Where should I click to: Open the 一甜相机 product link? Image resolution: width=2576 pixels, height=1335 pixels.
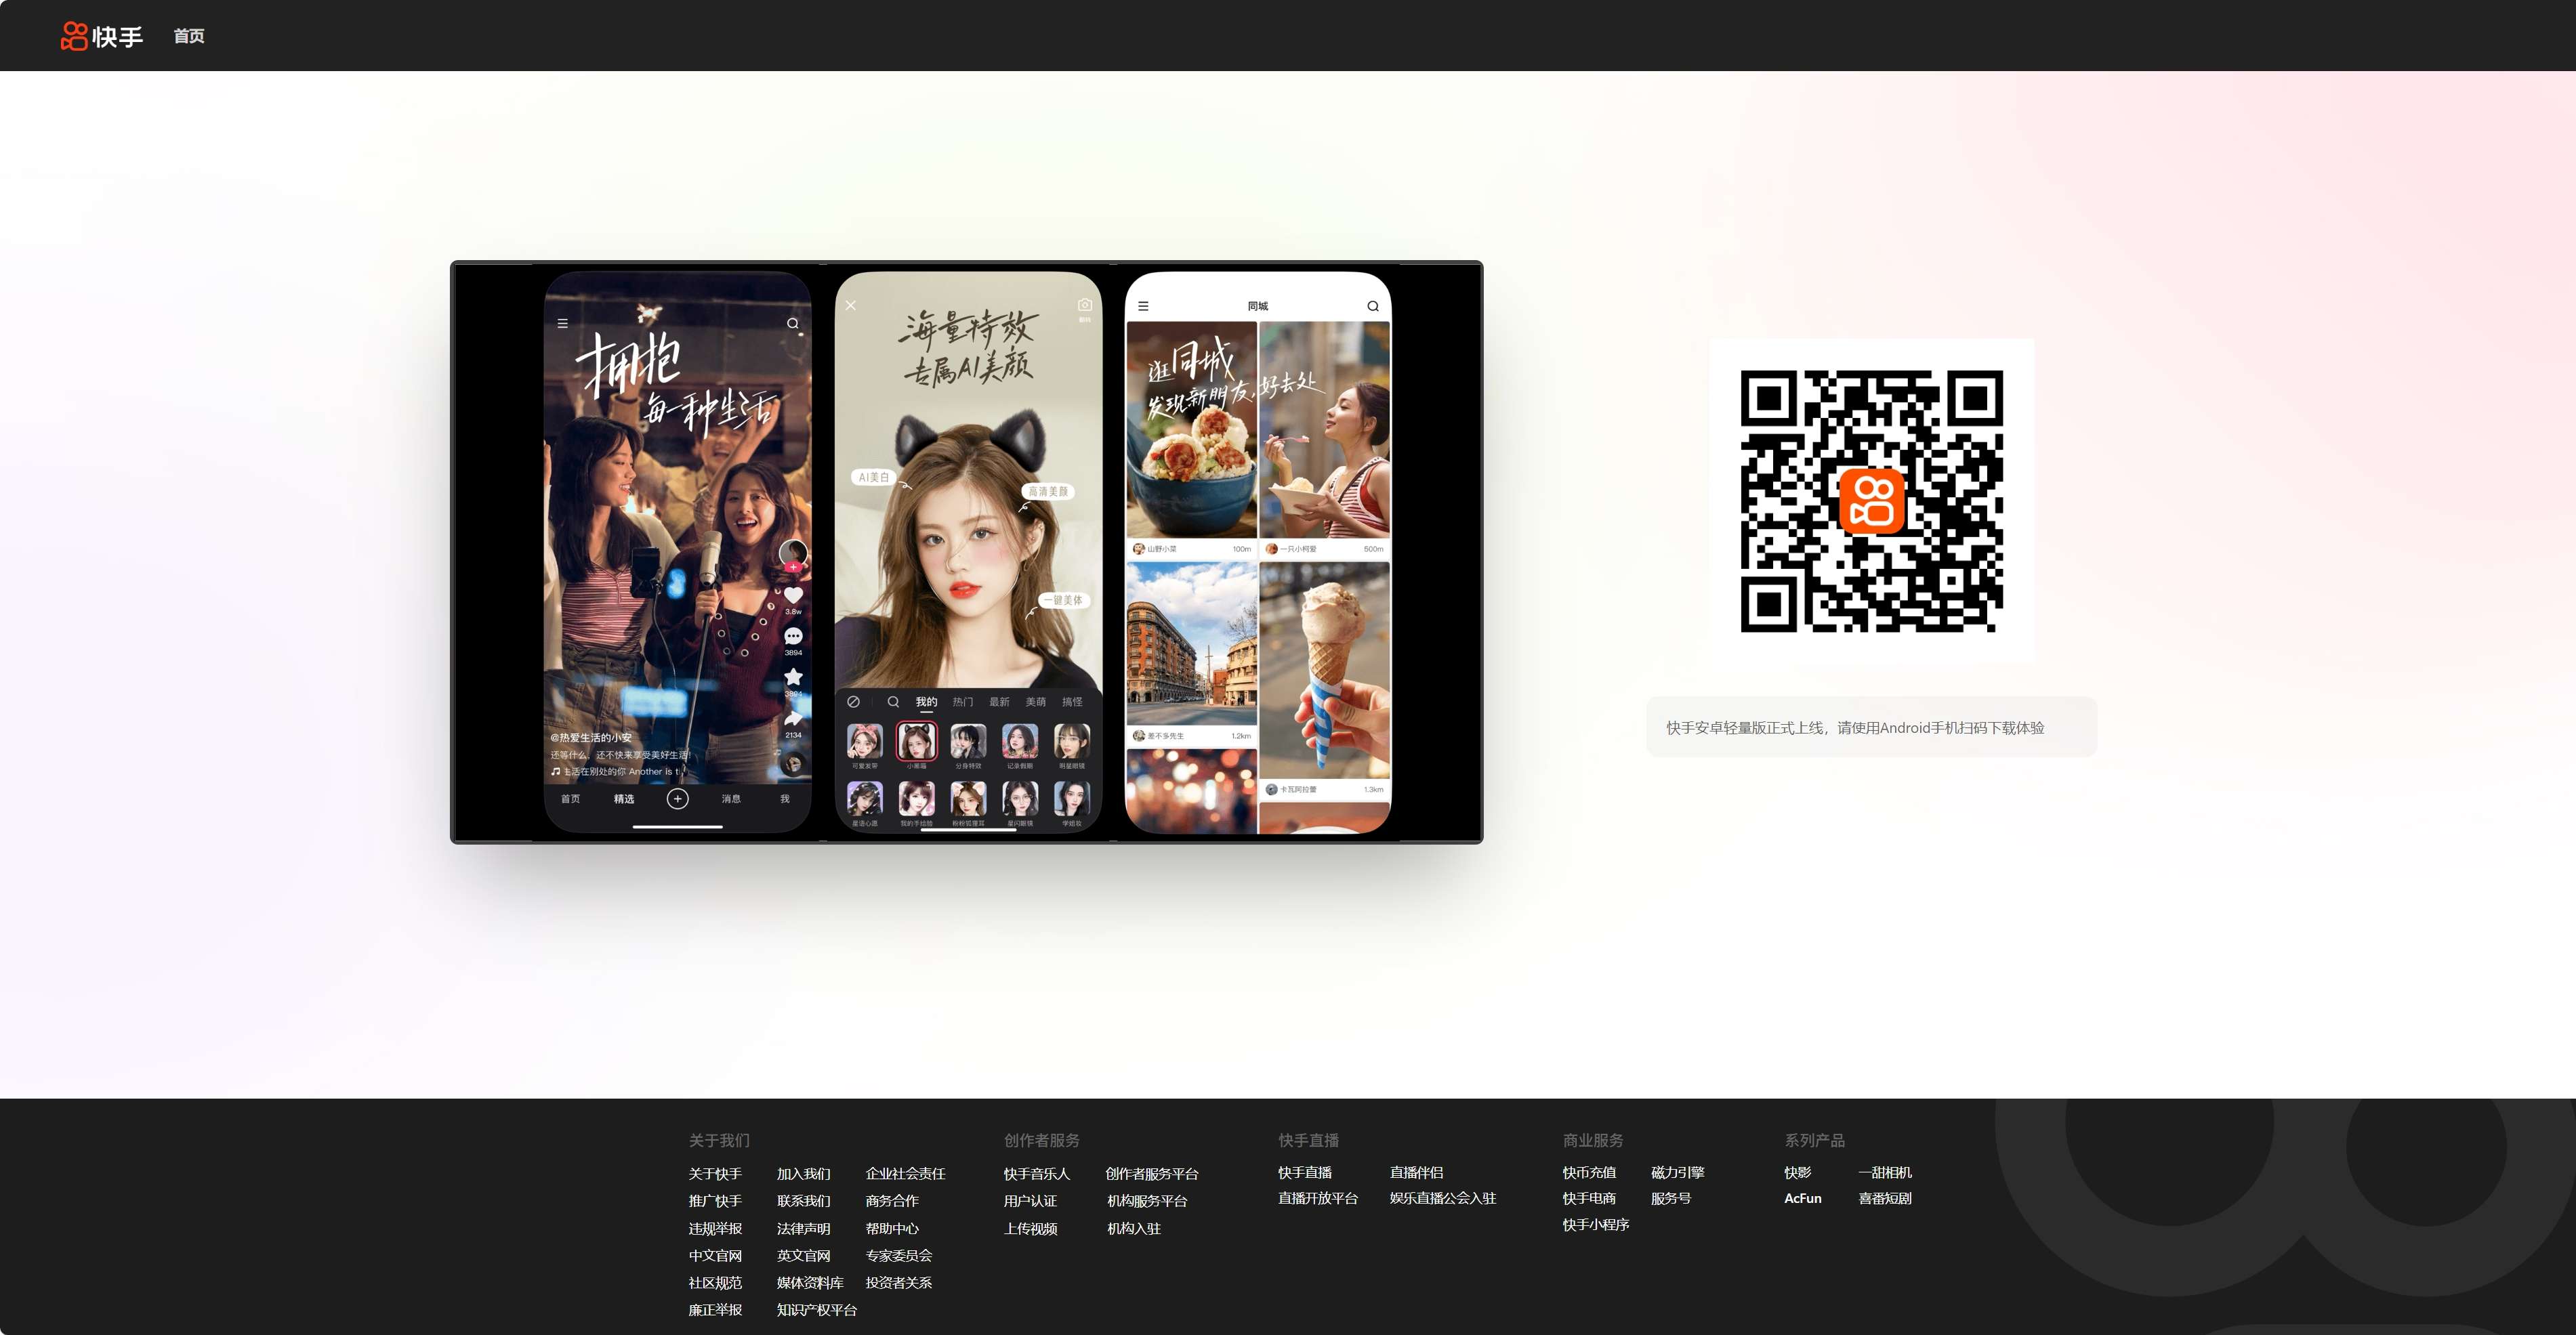coord(1885,1173)
